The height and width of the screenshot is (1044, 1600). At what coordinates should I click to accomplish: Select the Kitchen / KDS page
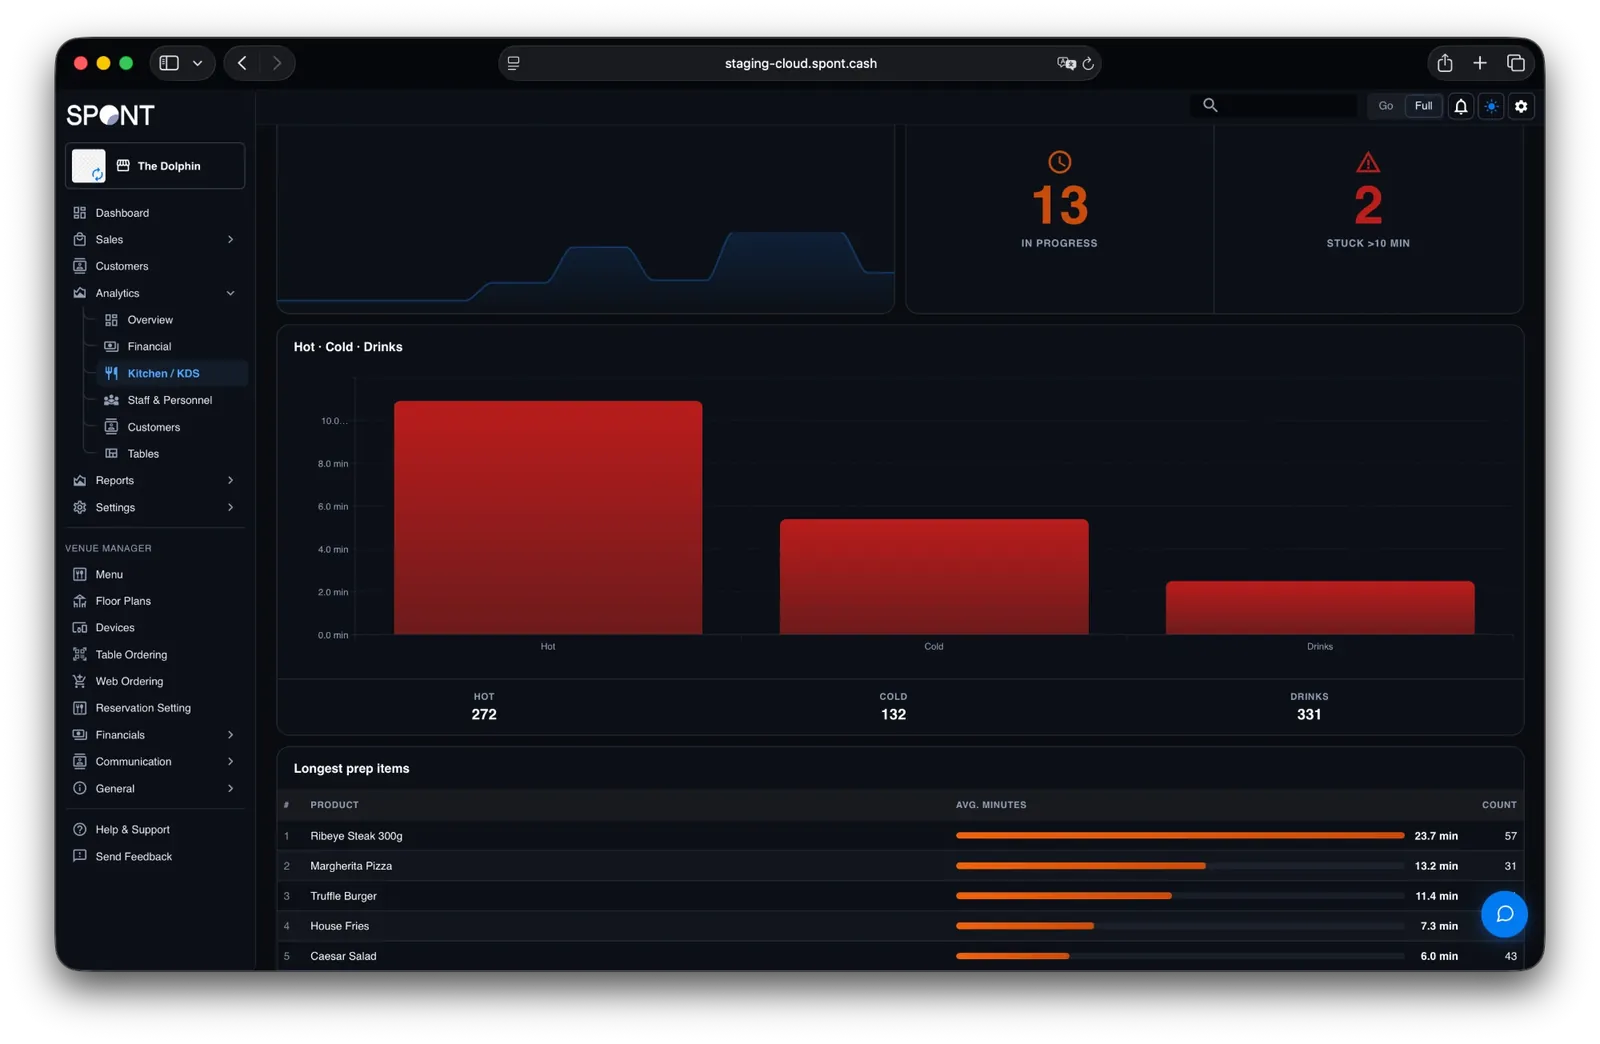[x=171, y=373]
